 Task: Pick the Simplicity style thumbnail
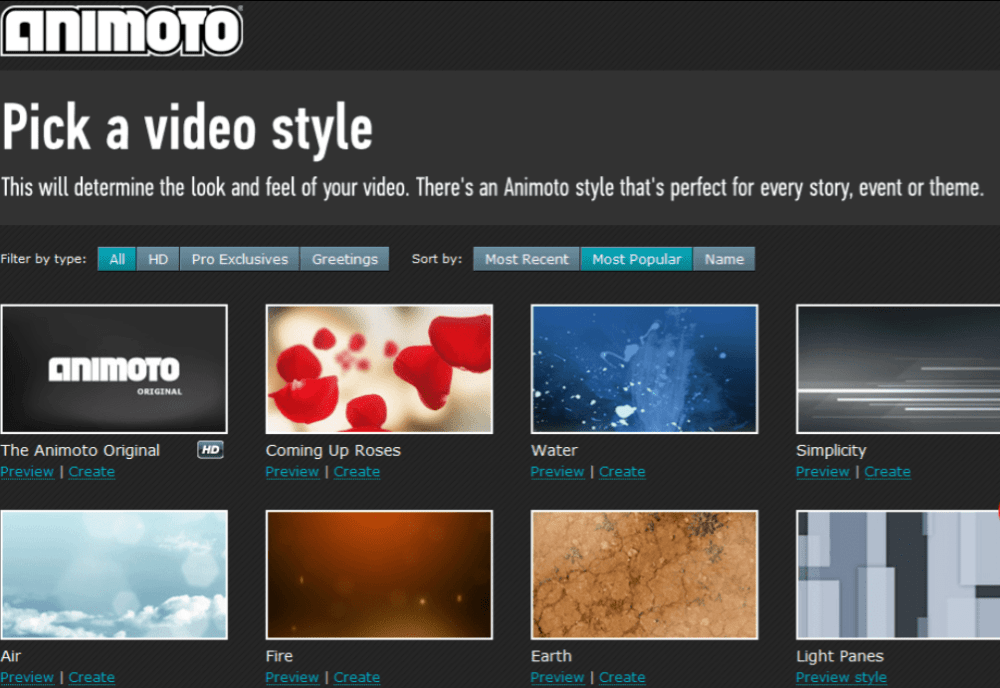pyautogui.click(x=898, y=369)
